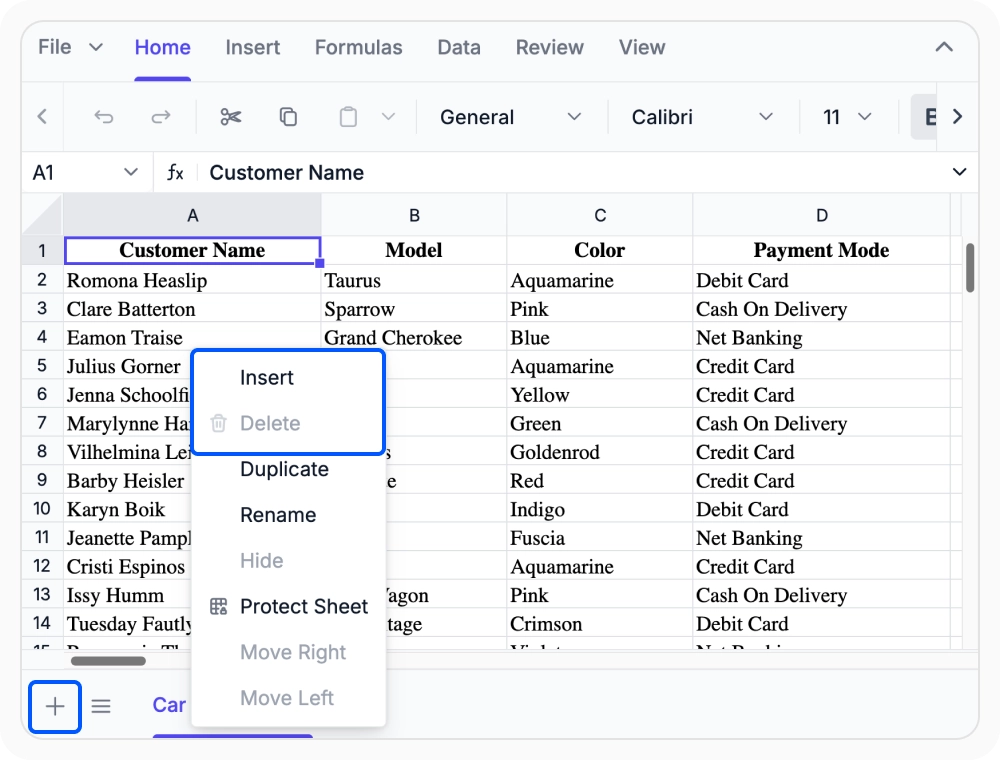The width and height of the screenshot is (1000, 760).
Task: Open the Calibri font dropdown
Action: pos(702,117)
